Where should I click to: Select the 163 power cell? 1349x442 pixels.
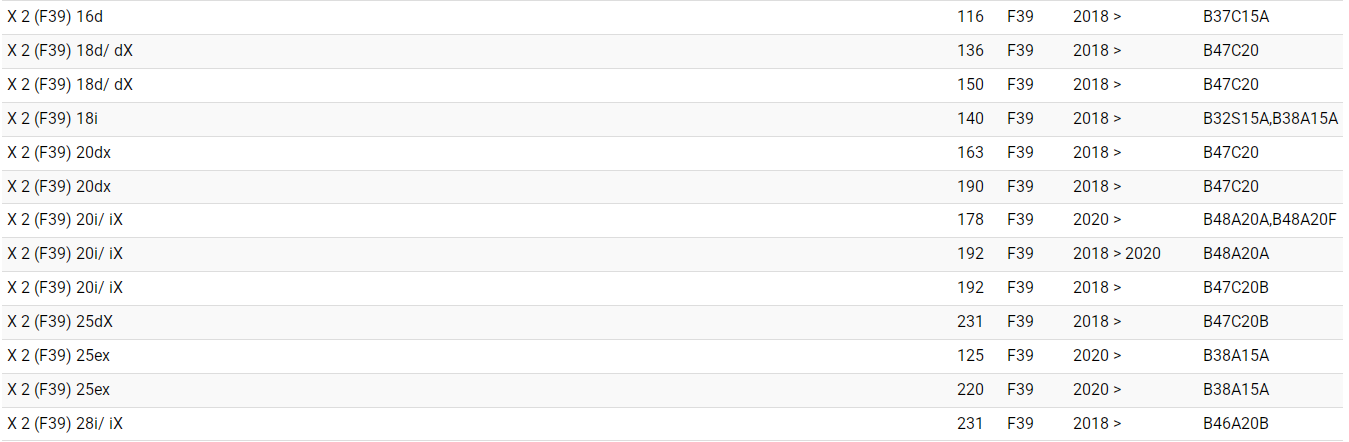pos(970,153)
